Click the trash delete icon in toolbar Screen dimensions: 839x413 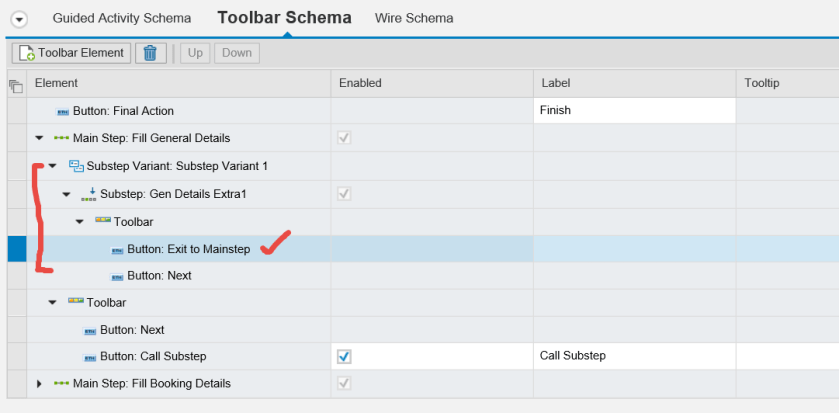tap(150, 53)
